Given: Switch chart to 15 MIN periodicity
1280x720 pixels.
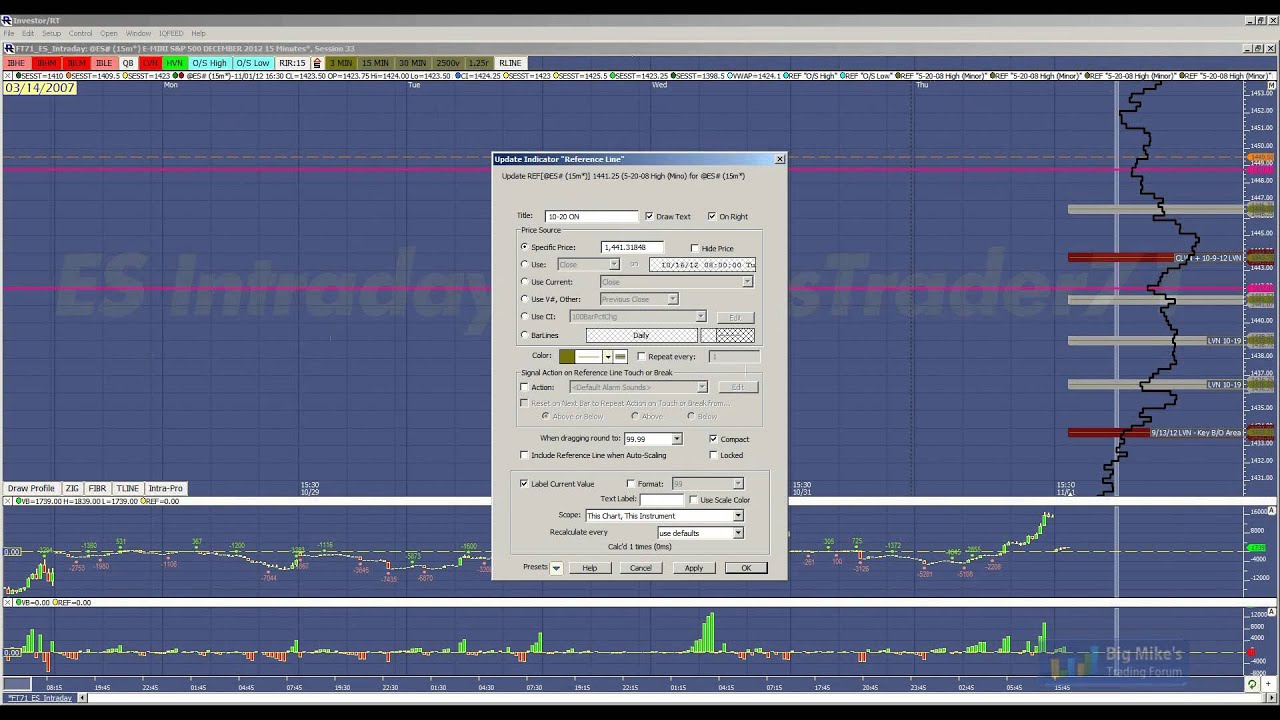Looking at the screenshot, I should pos(376,63).
